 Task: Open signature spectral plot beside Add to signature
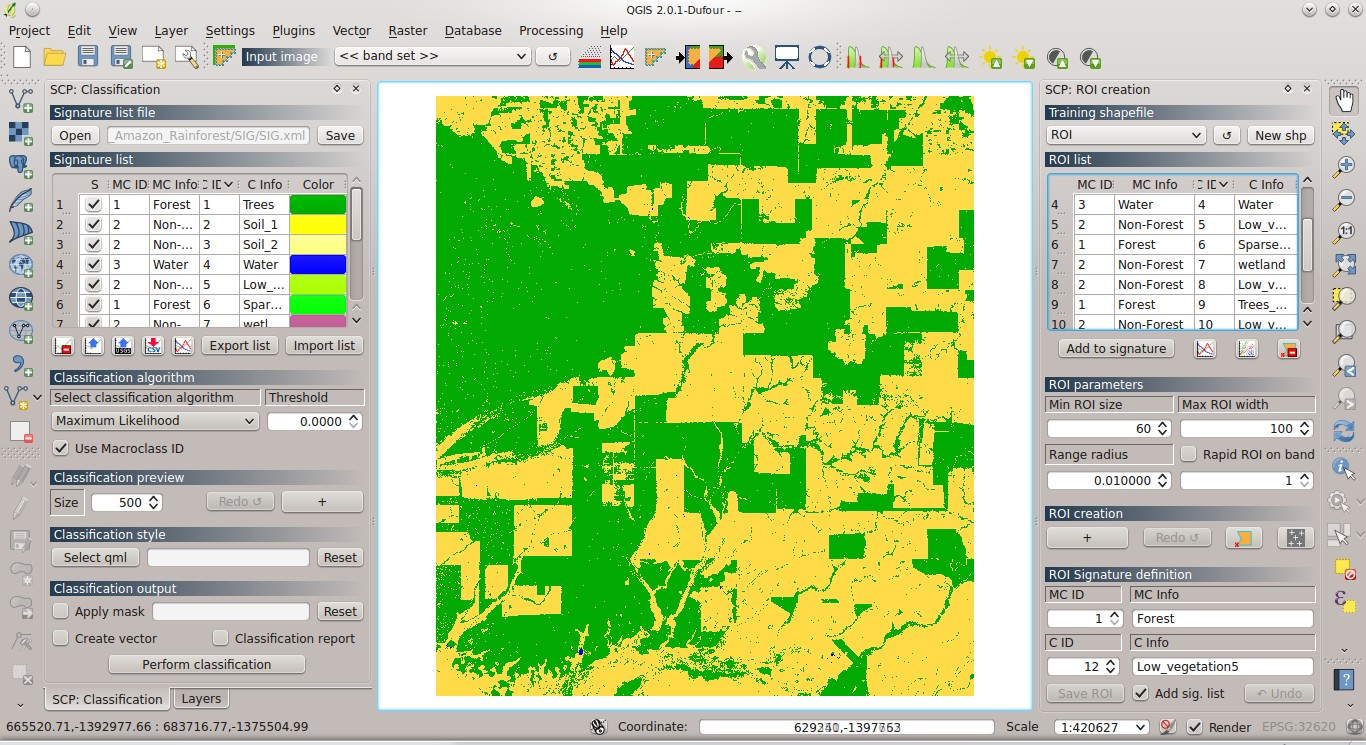tap(1204, 348)
